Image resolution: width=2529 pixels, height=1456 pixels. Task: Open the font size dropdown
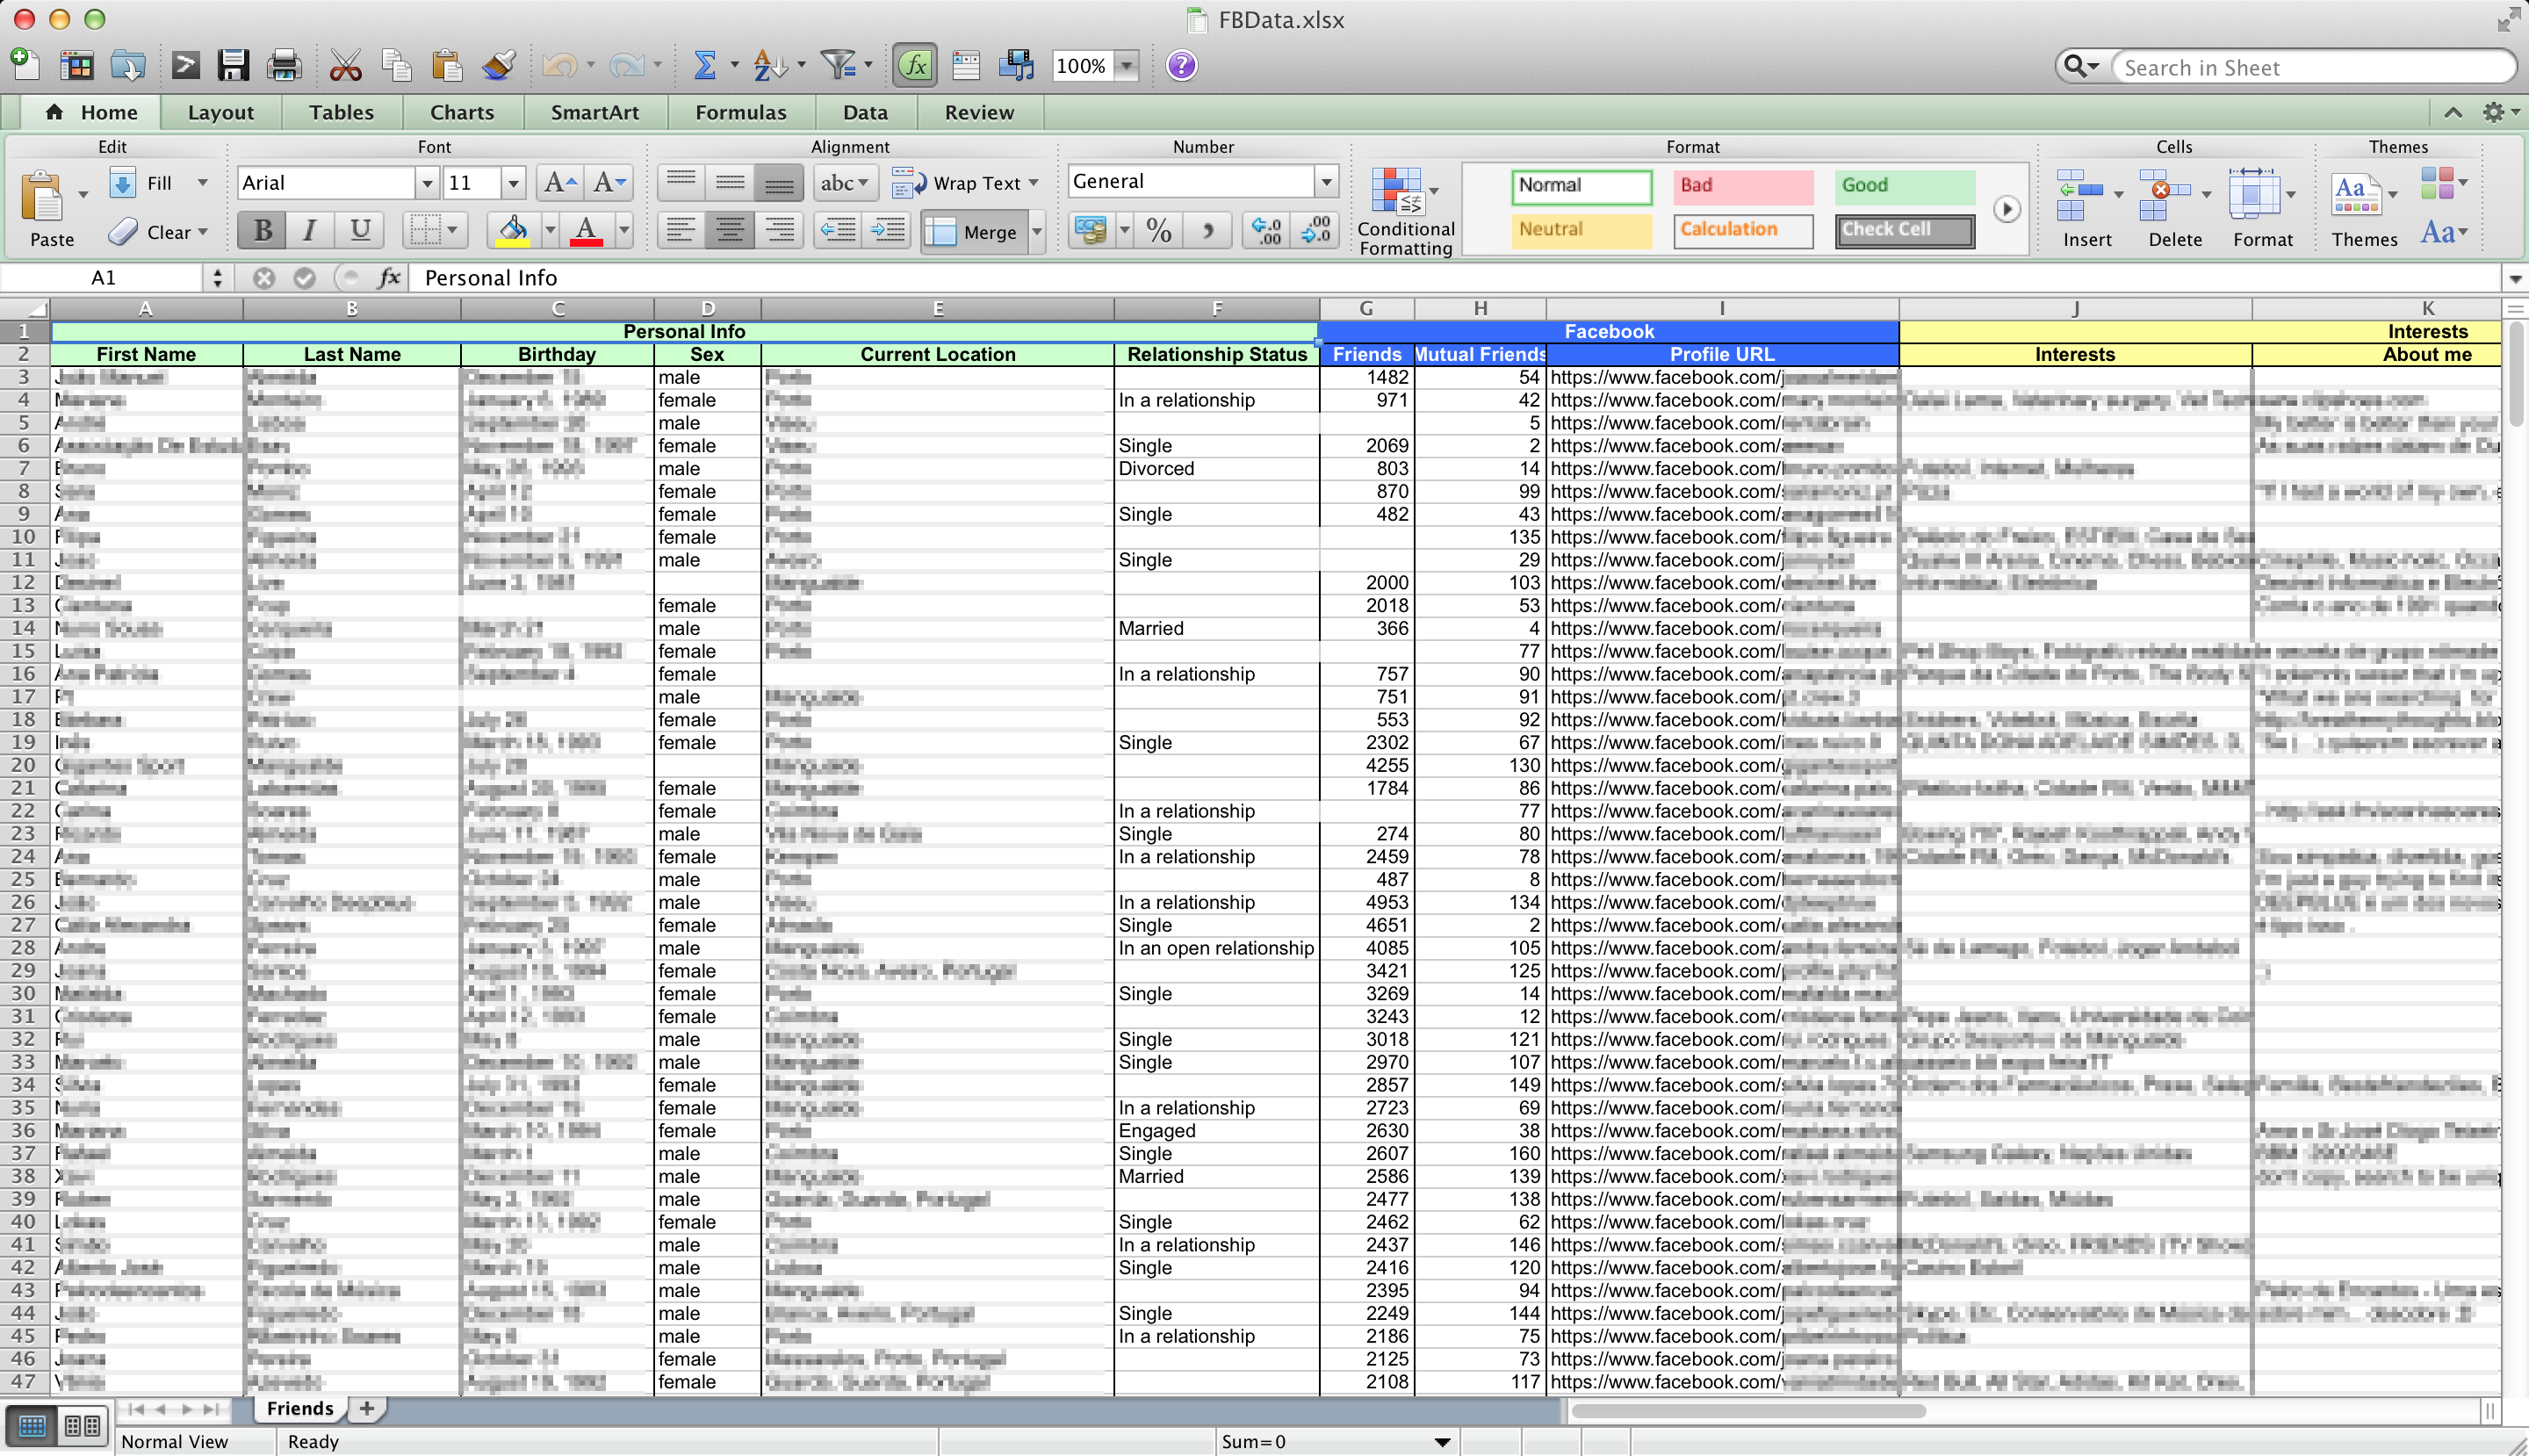[x=513, y=183]
